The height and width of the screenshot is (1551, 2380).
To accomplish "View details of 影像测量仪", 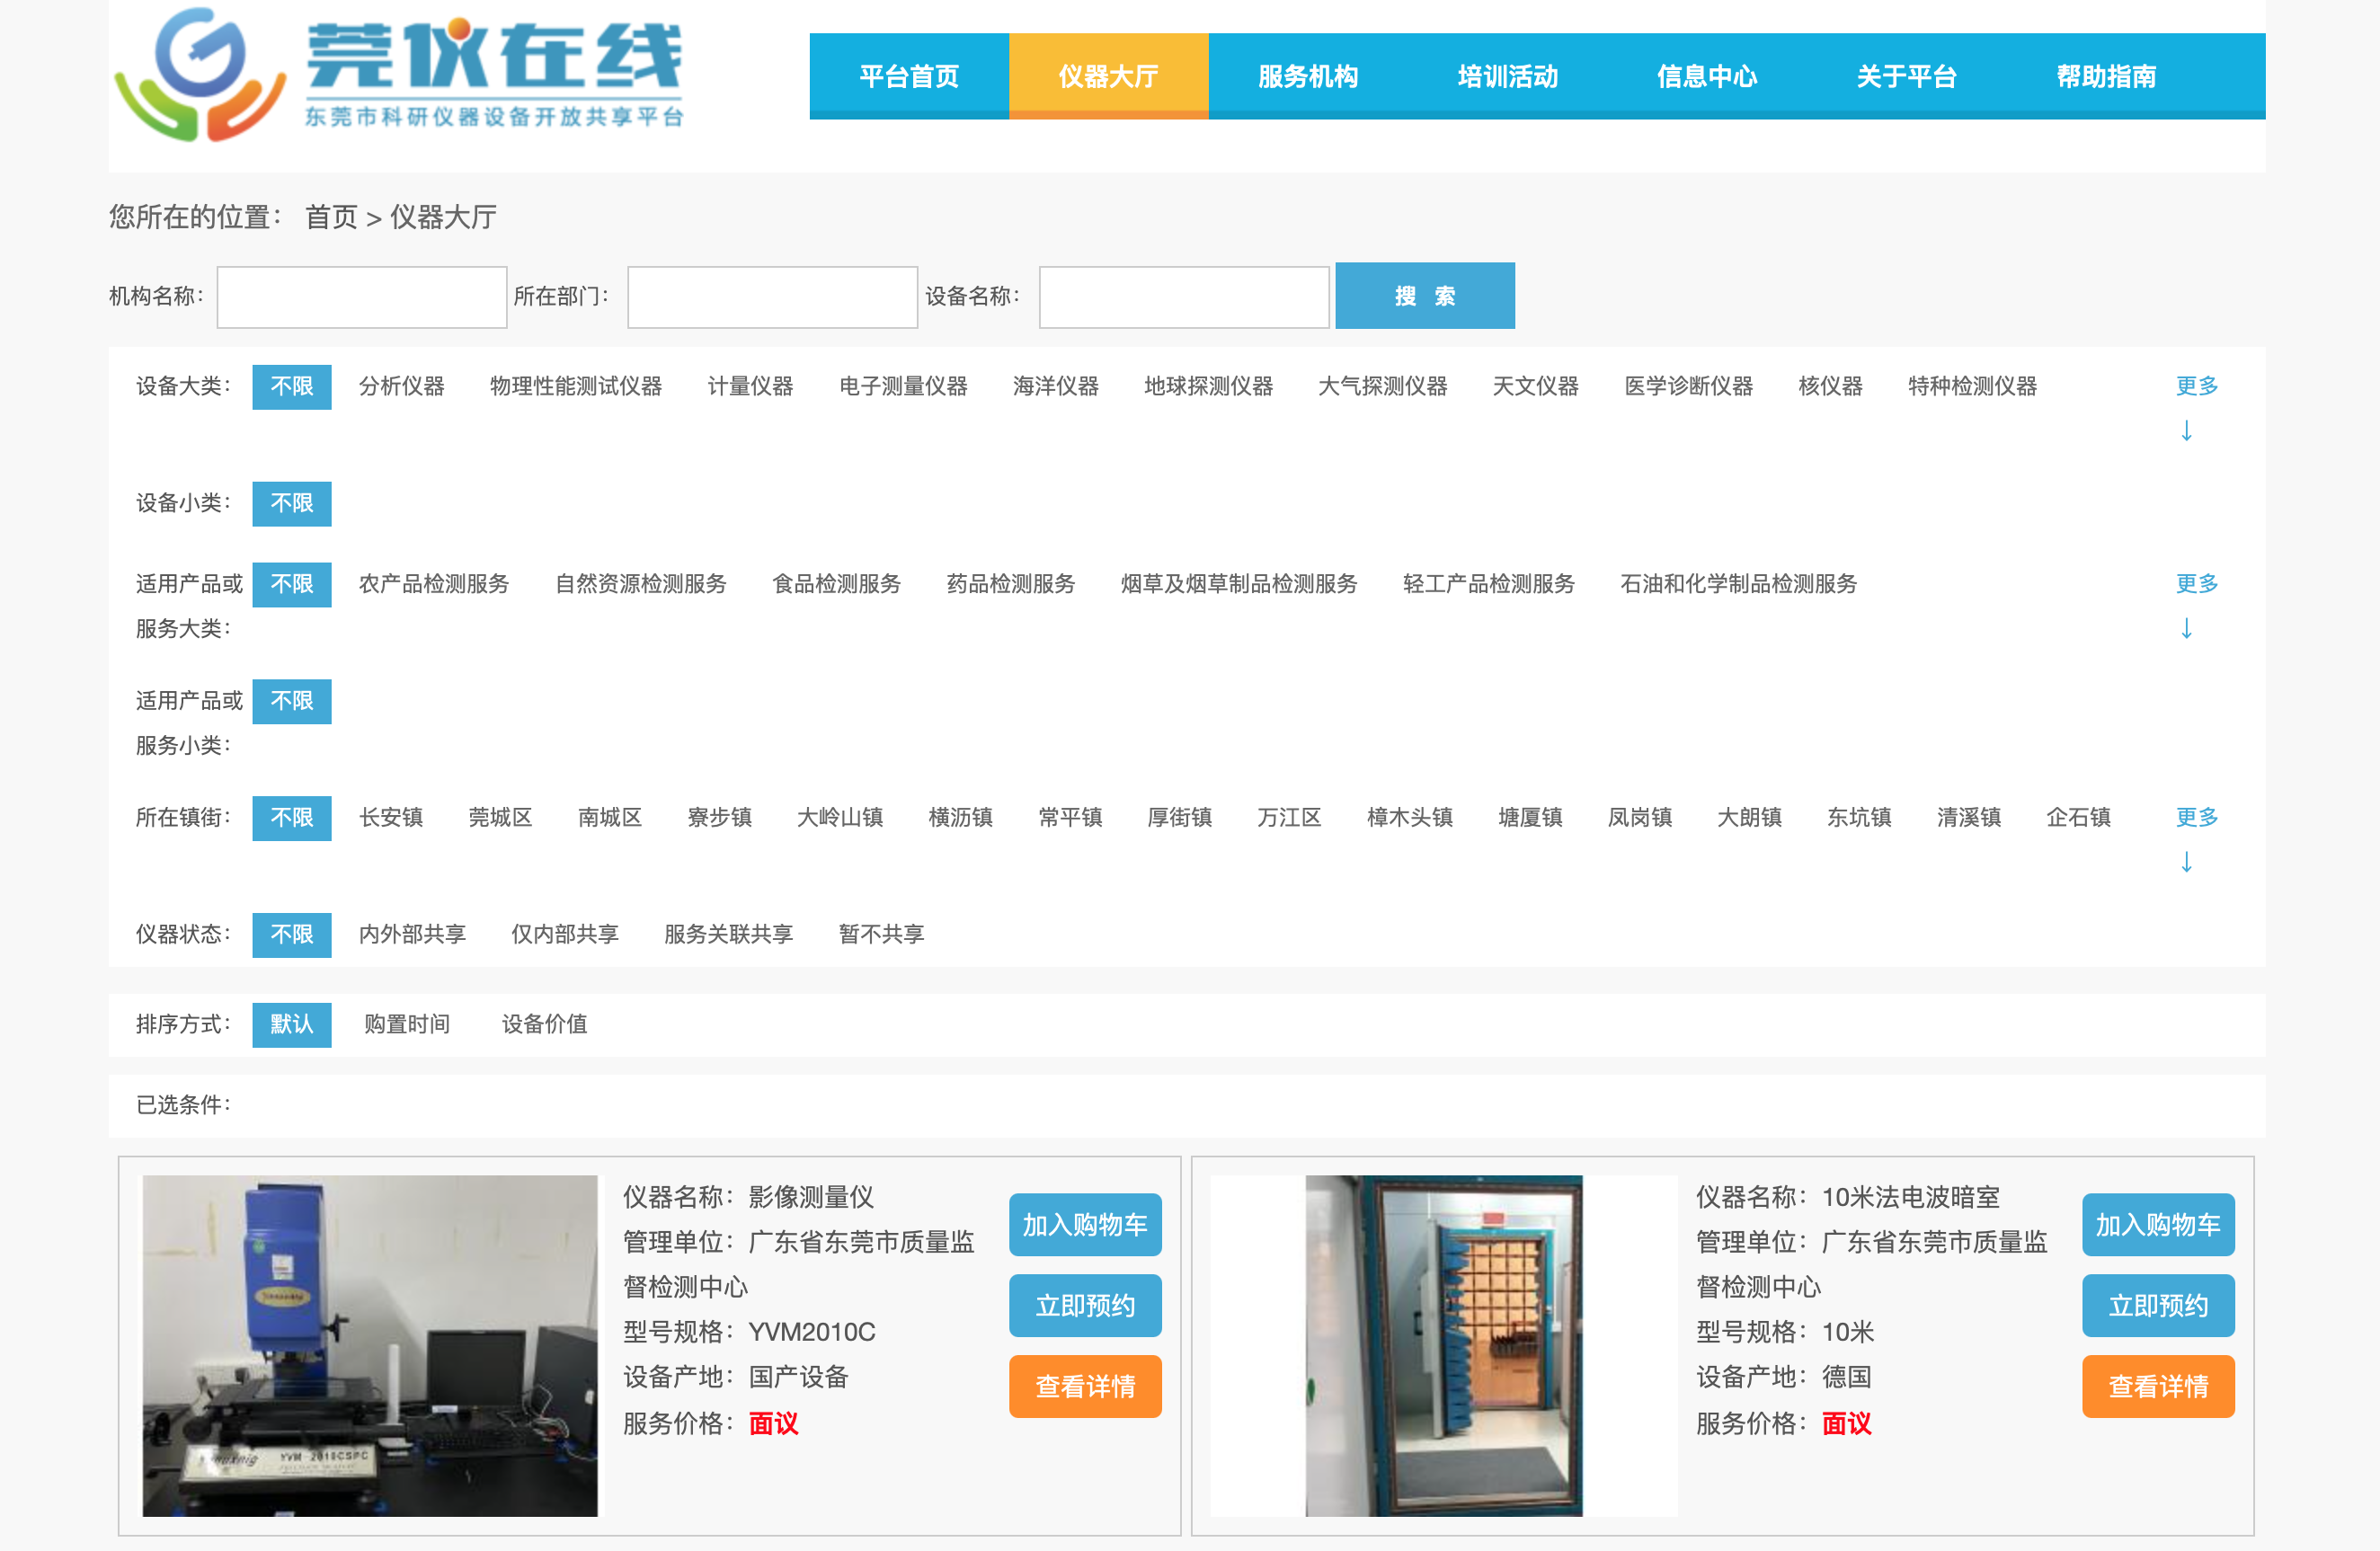I will coord(1084,1386).
